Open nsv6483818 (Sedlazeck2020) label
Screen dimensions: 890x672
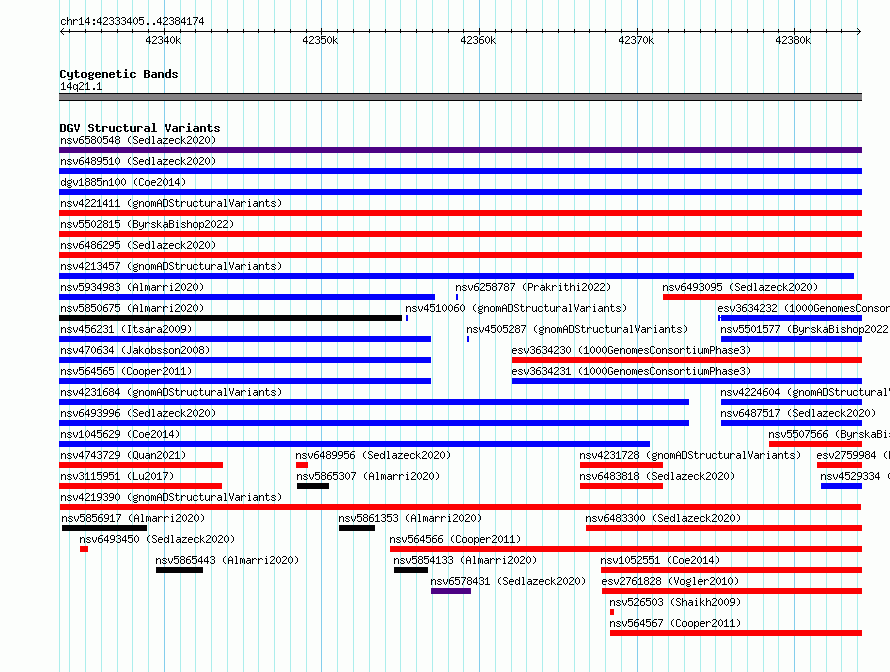coord(657,476)
